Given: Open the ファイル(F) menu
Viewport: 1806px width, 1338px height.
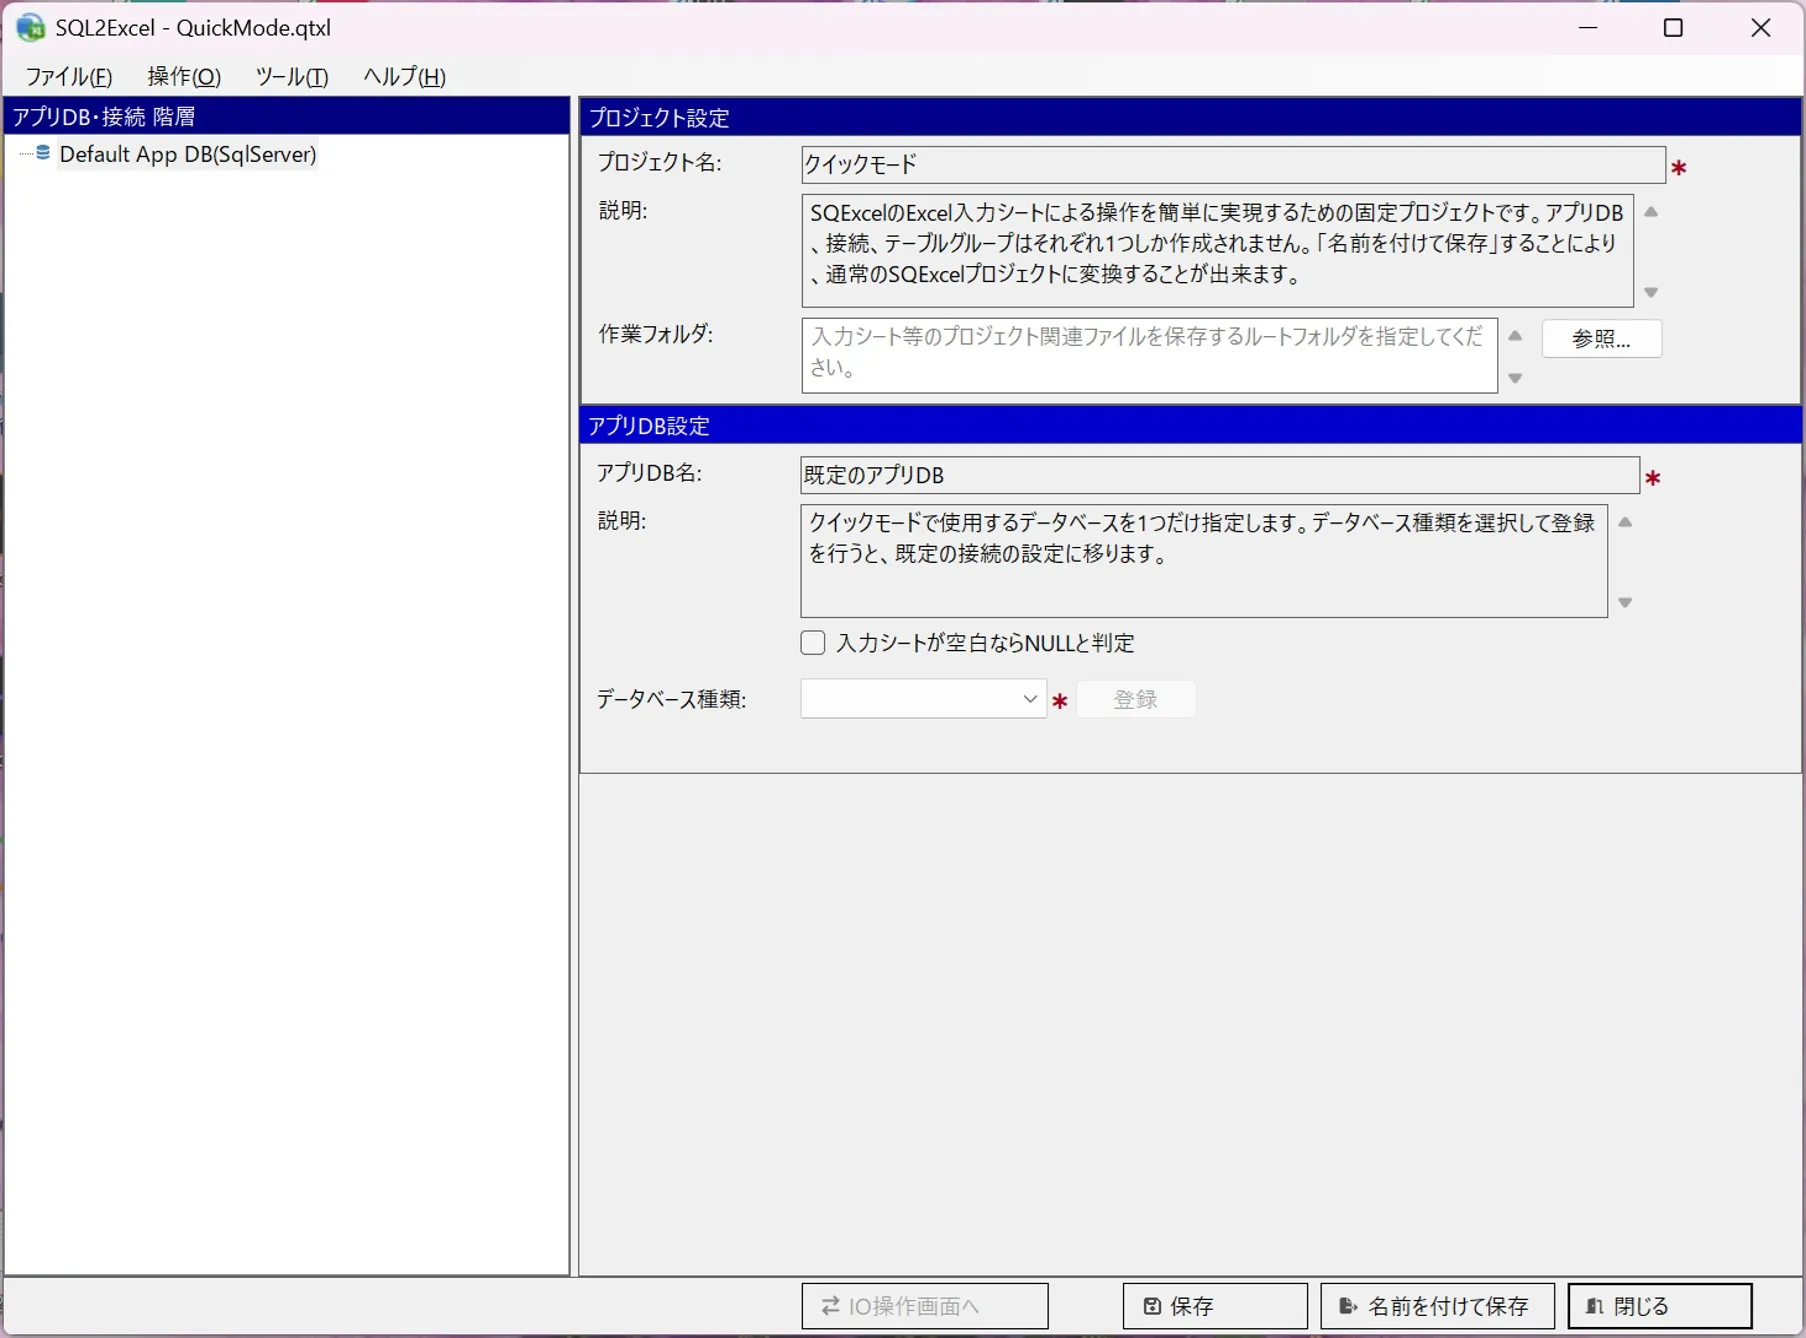Looking at the screenshot, I should click(68, 77).
